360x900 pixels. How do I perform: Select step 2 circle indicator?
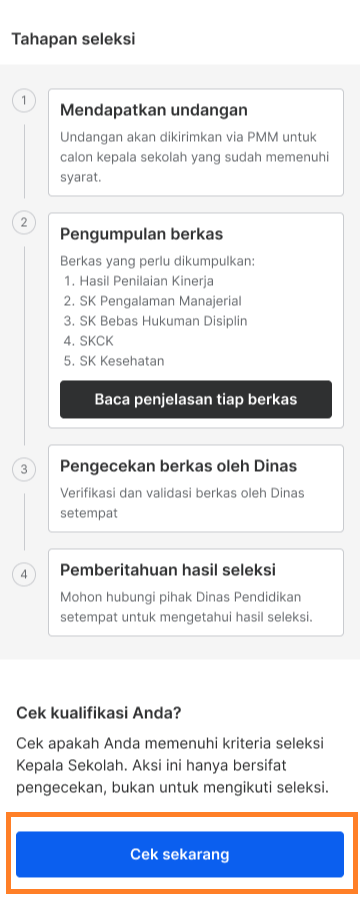tap(24, 223)
